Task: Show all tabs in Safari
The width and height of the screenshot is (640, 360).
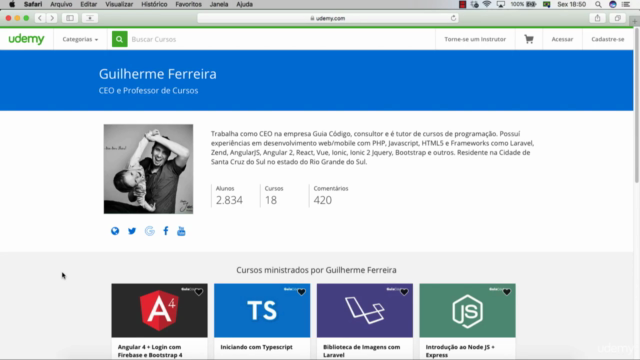Action: click(618, 18)
